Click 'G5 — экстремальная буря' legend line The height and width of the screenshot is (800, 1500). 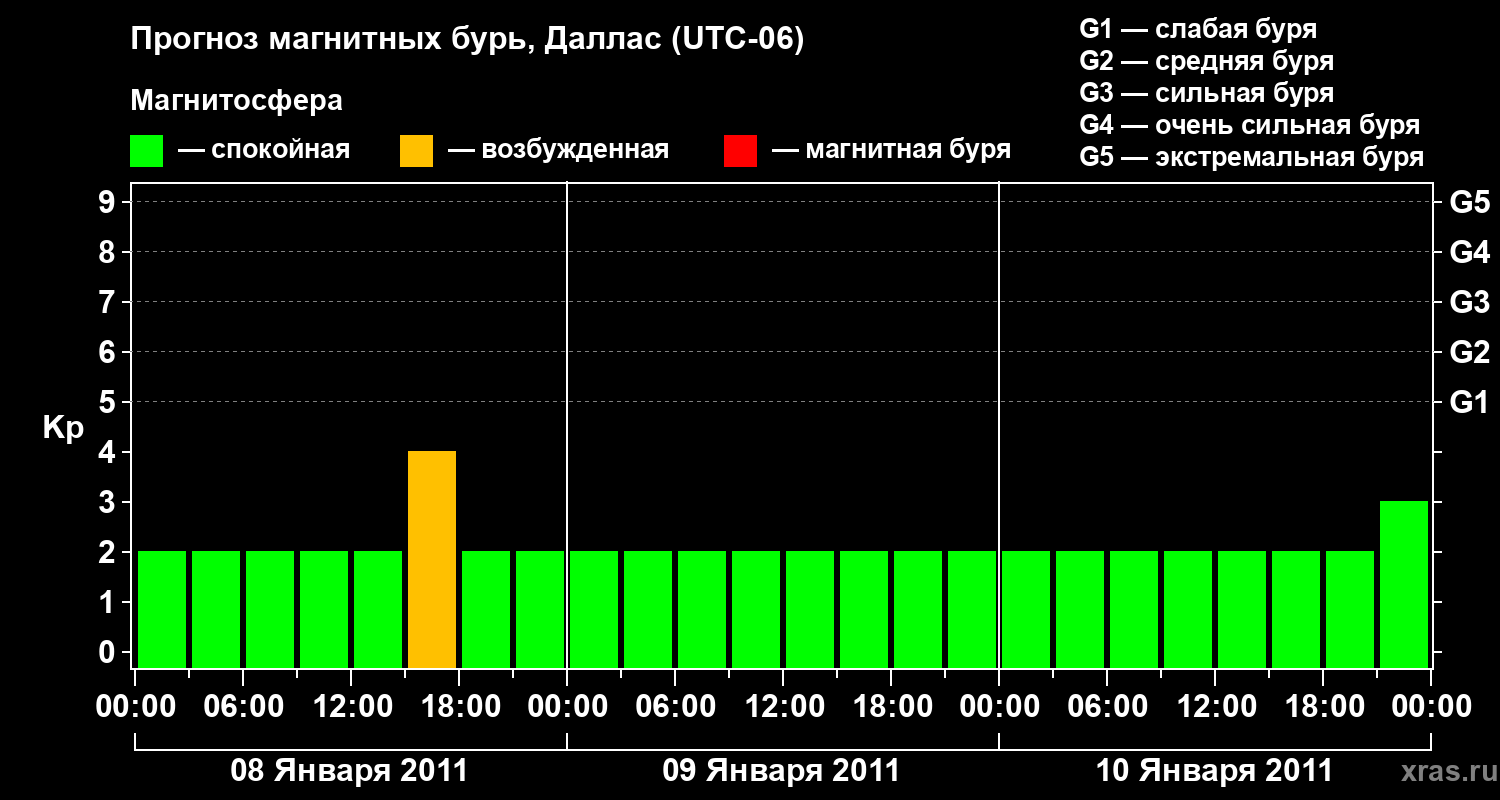pyautogui.click(x=1251, y=157)
